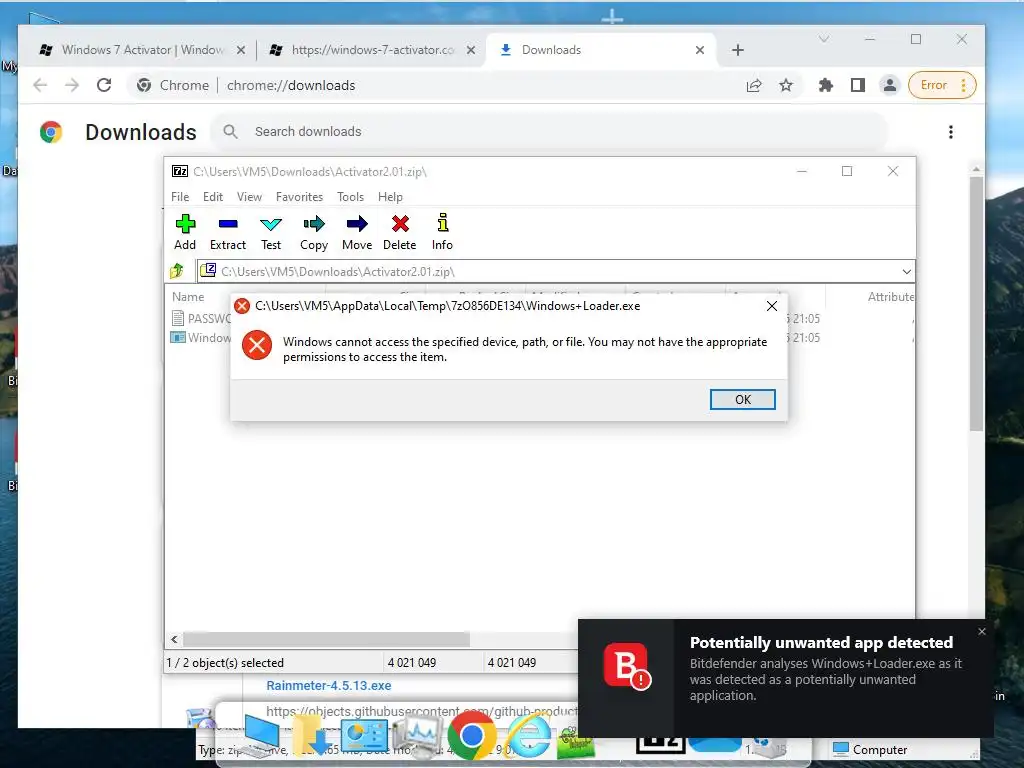Close the 7-Zip file manager window

pyautogui.click(x=893, y=171)
